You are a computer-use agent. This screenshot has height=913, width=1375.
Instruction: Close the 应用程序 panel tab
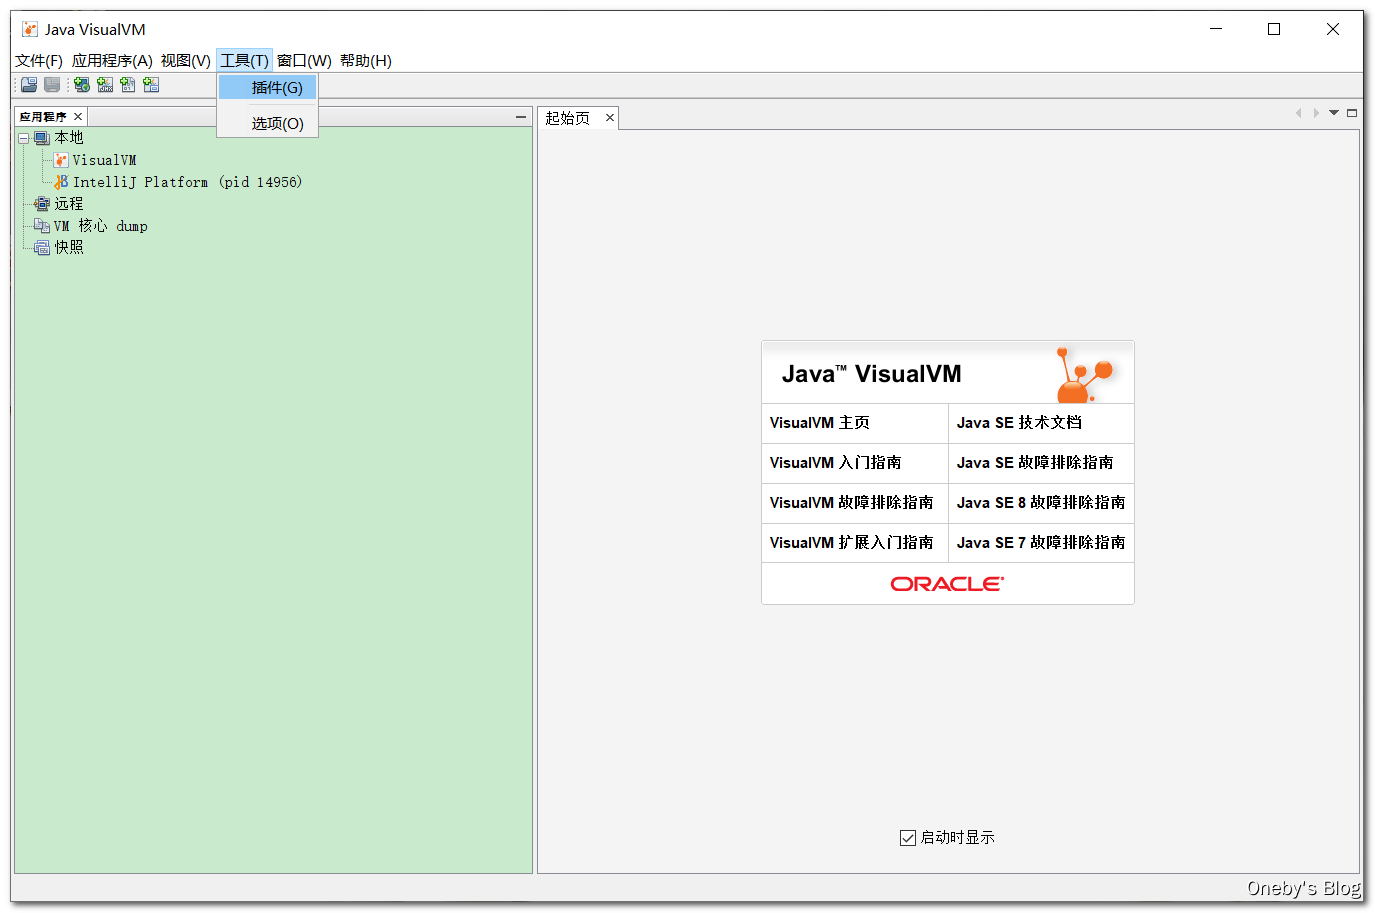pyautogui.click(x=78, y=117)
